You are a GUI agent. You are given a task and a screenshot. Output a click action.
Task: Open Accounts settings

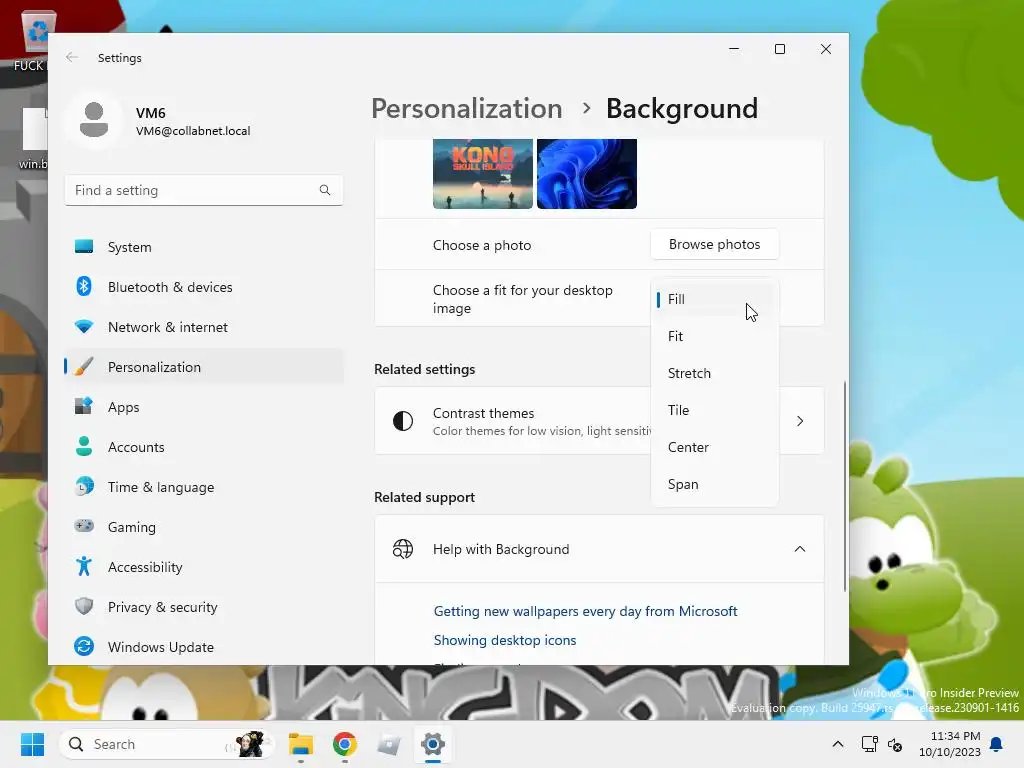[204, 447]
